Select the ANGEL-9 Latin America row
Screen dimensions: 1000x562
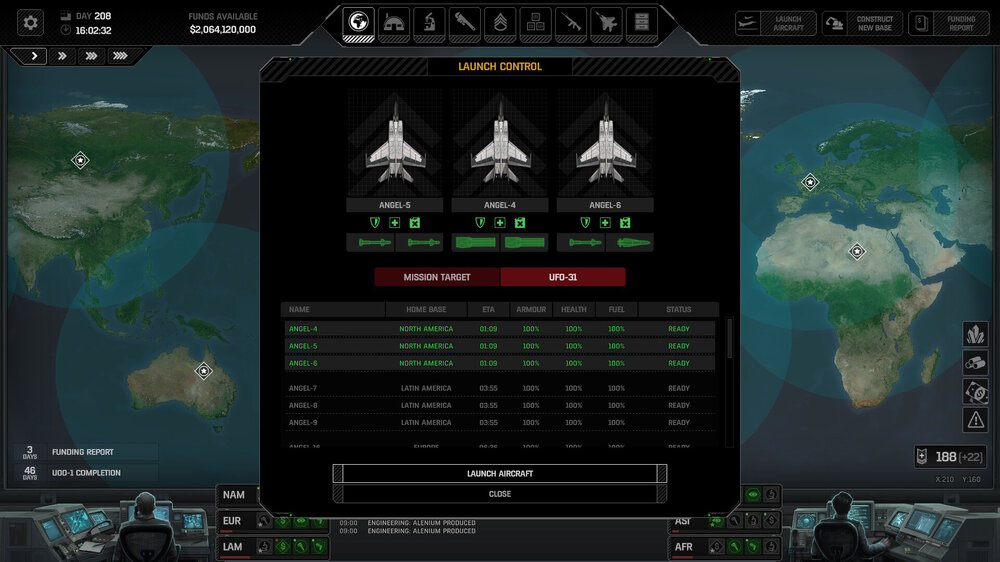[x=500, y=422]
